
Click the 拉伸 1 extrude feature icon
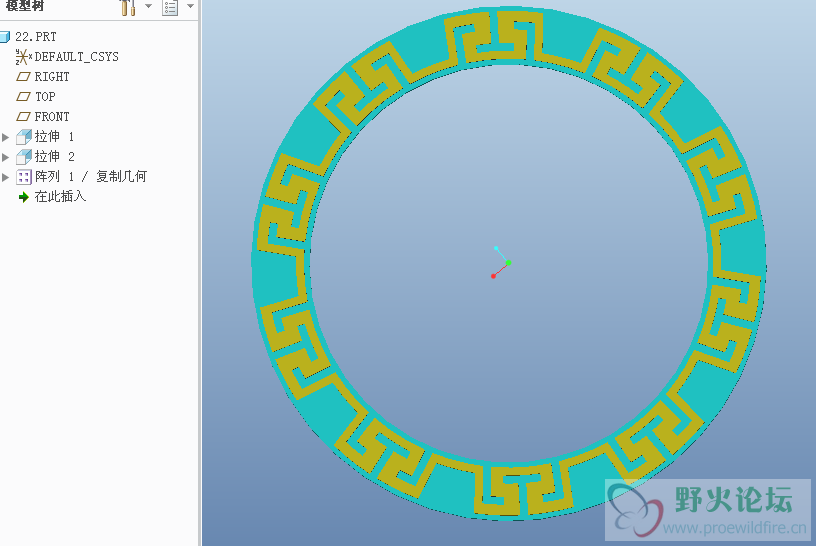[23, 137]
